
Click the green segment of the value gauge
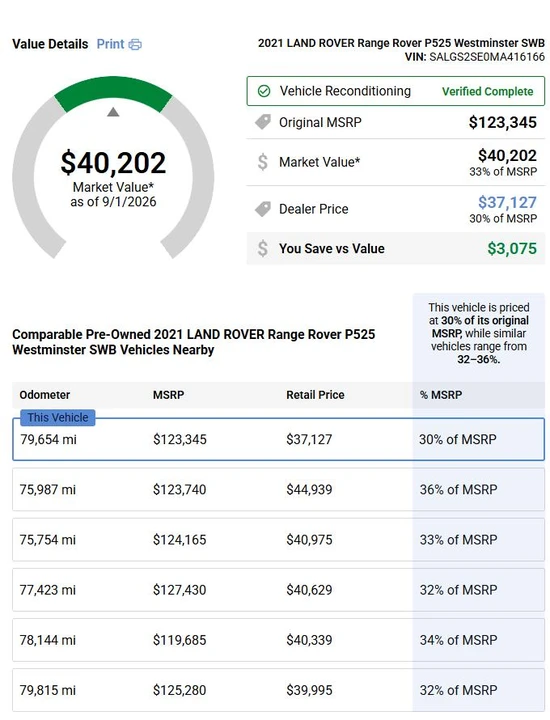coord(113,92)
